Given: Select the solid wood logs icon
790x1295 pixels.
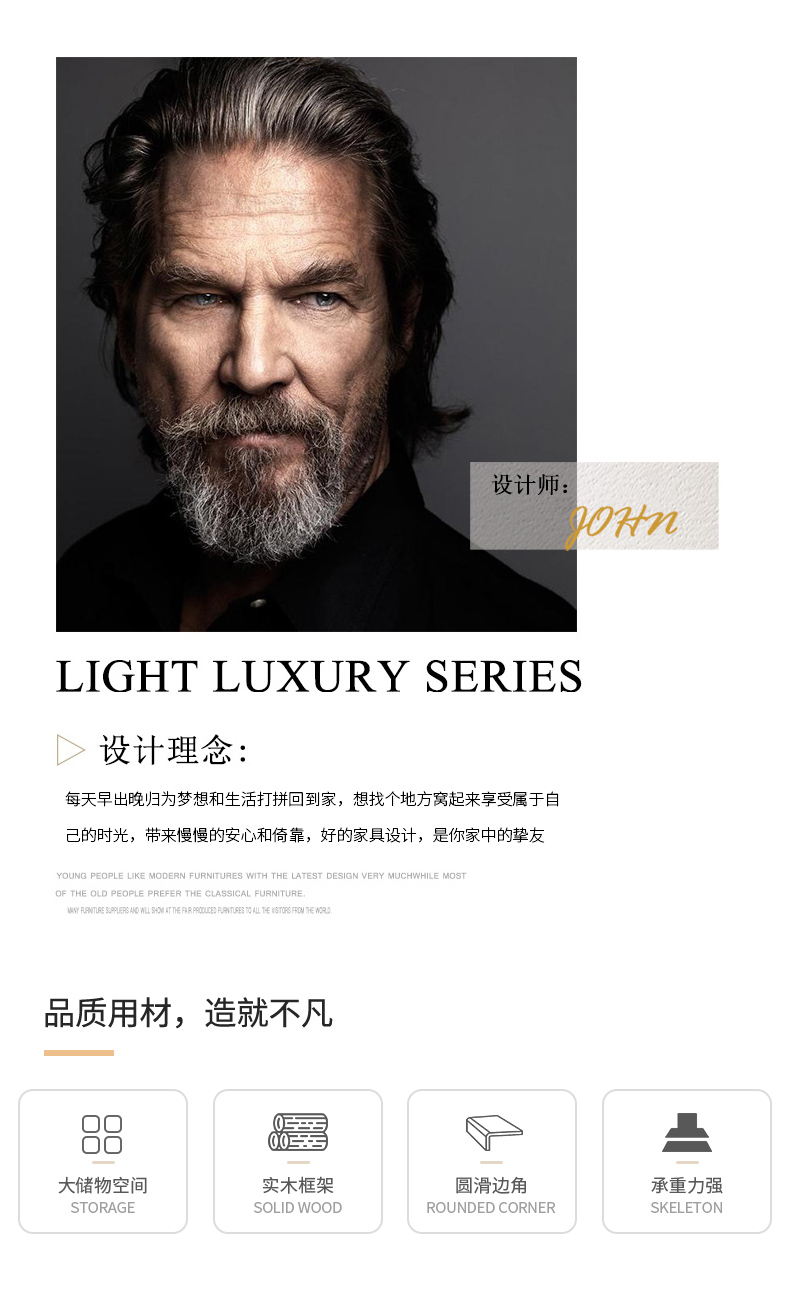Looking at the screenshot, I should coord(298,1132).
